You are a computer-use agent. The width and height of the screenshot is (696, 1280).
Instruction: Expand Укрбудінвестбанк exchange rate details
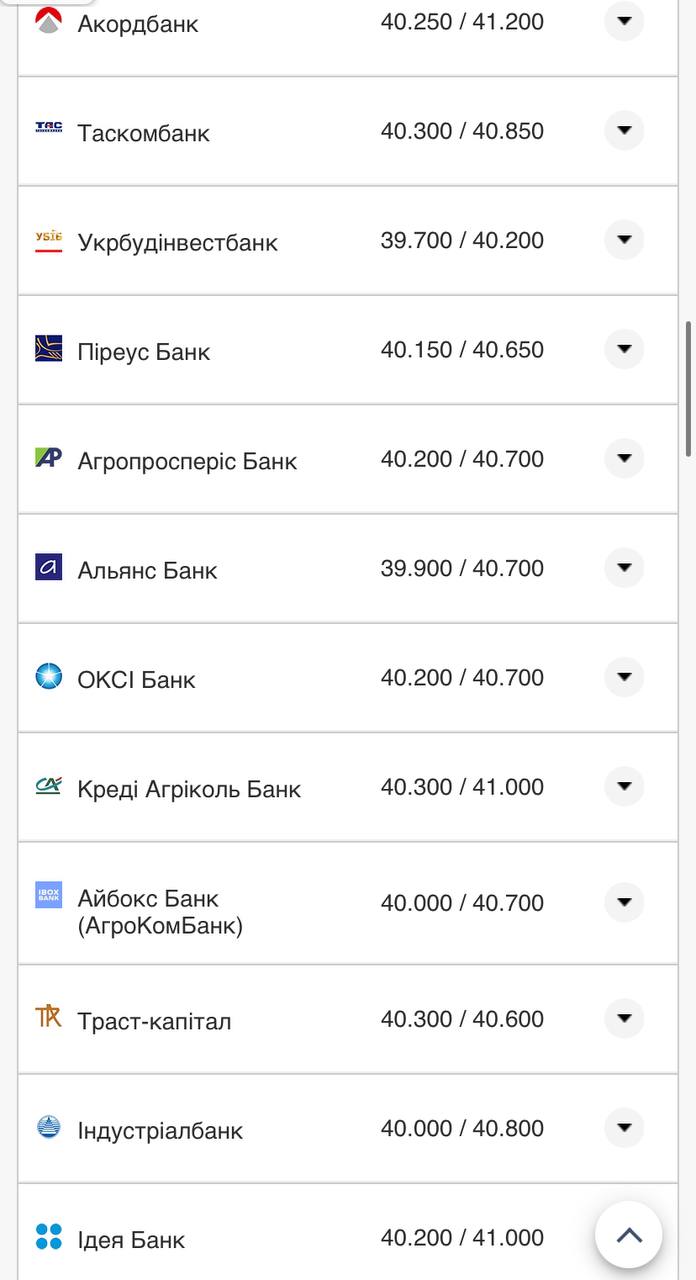[624, 240]
